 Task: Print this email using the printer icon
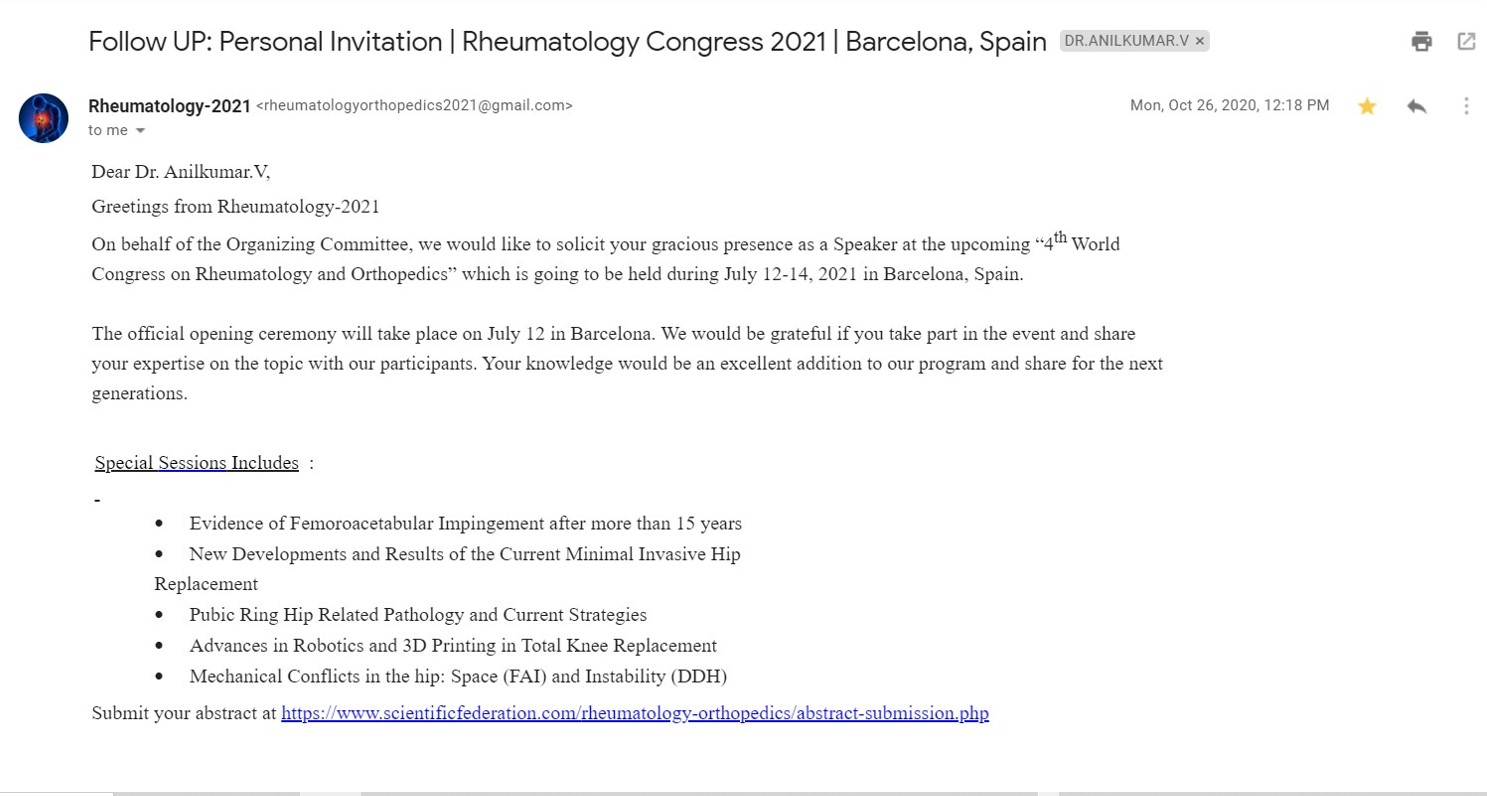[1421, 42]
